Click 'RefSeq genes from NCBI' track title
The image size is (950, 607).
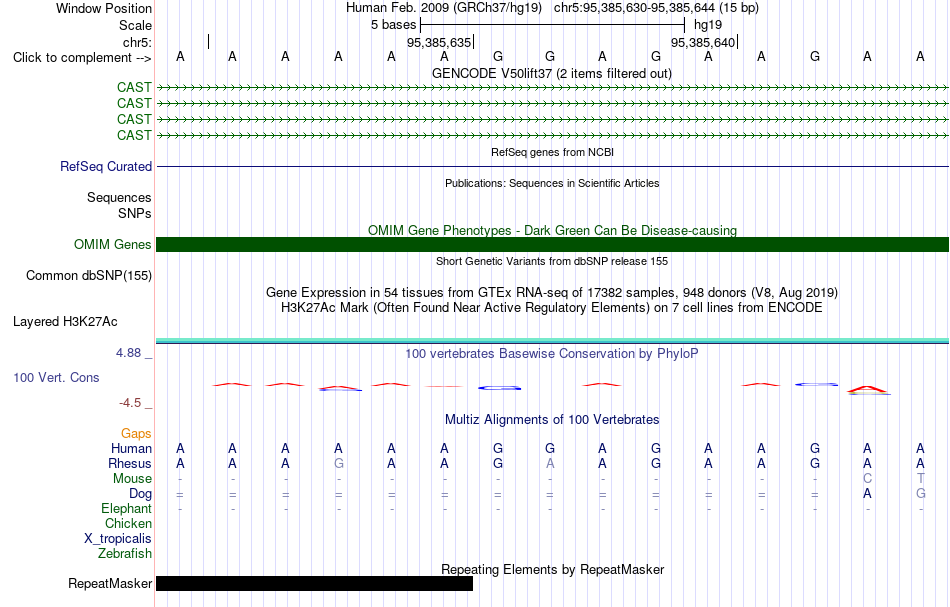pos(552,153)
